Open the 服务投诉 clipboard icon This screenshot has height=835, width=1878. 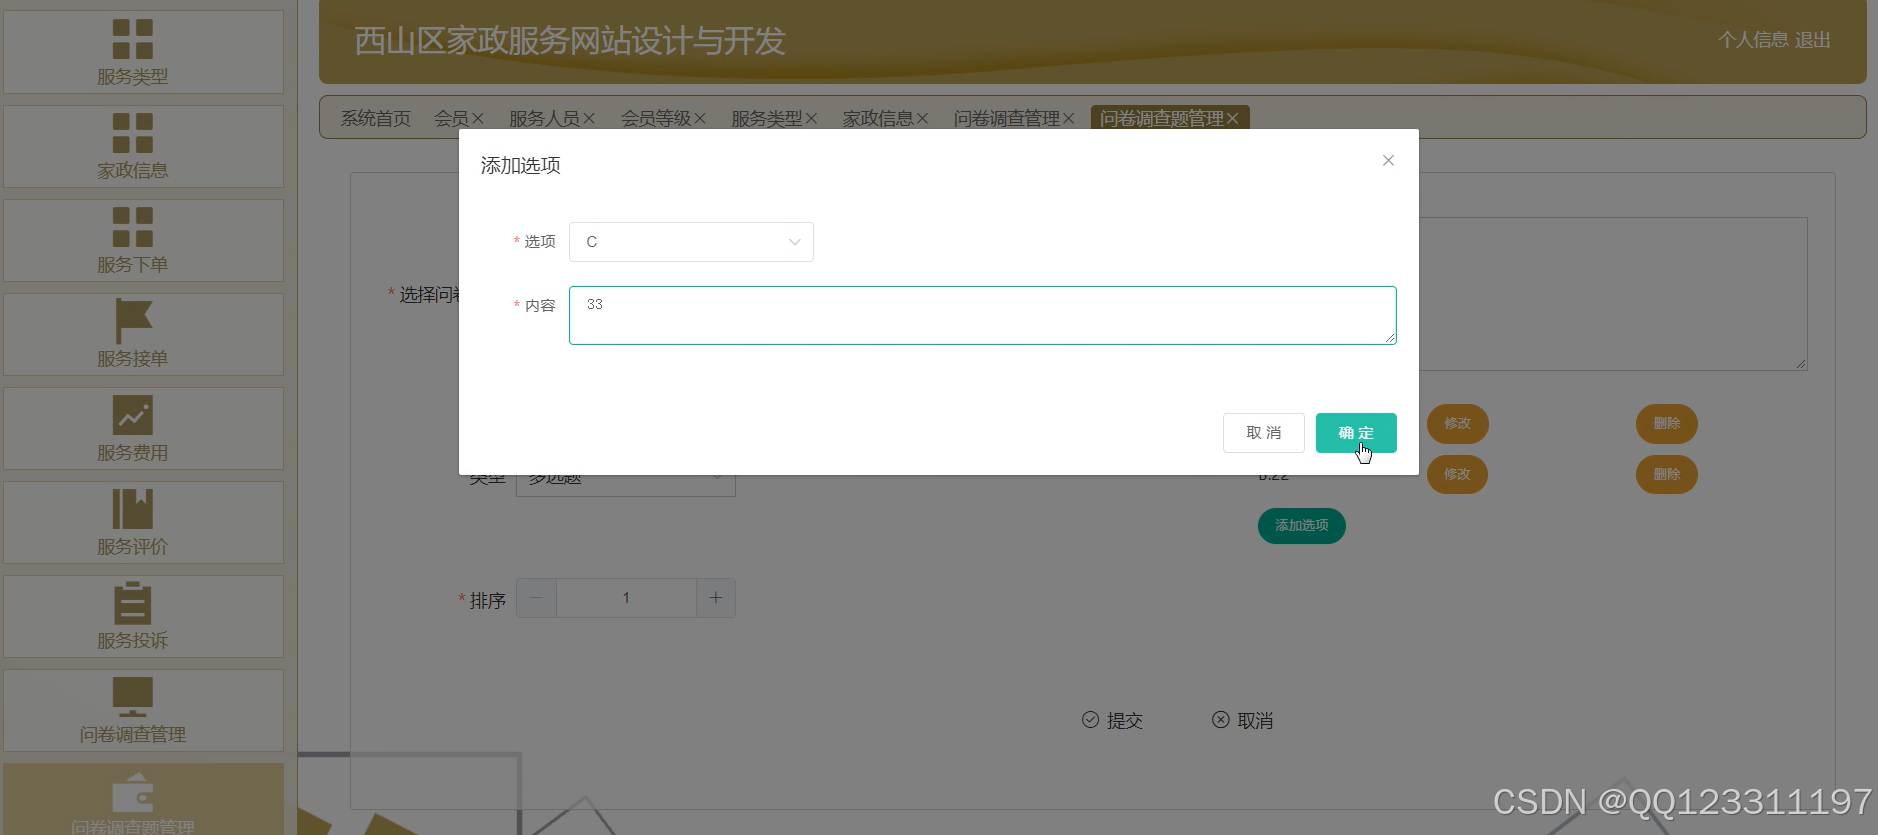(x=132, y=603)
